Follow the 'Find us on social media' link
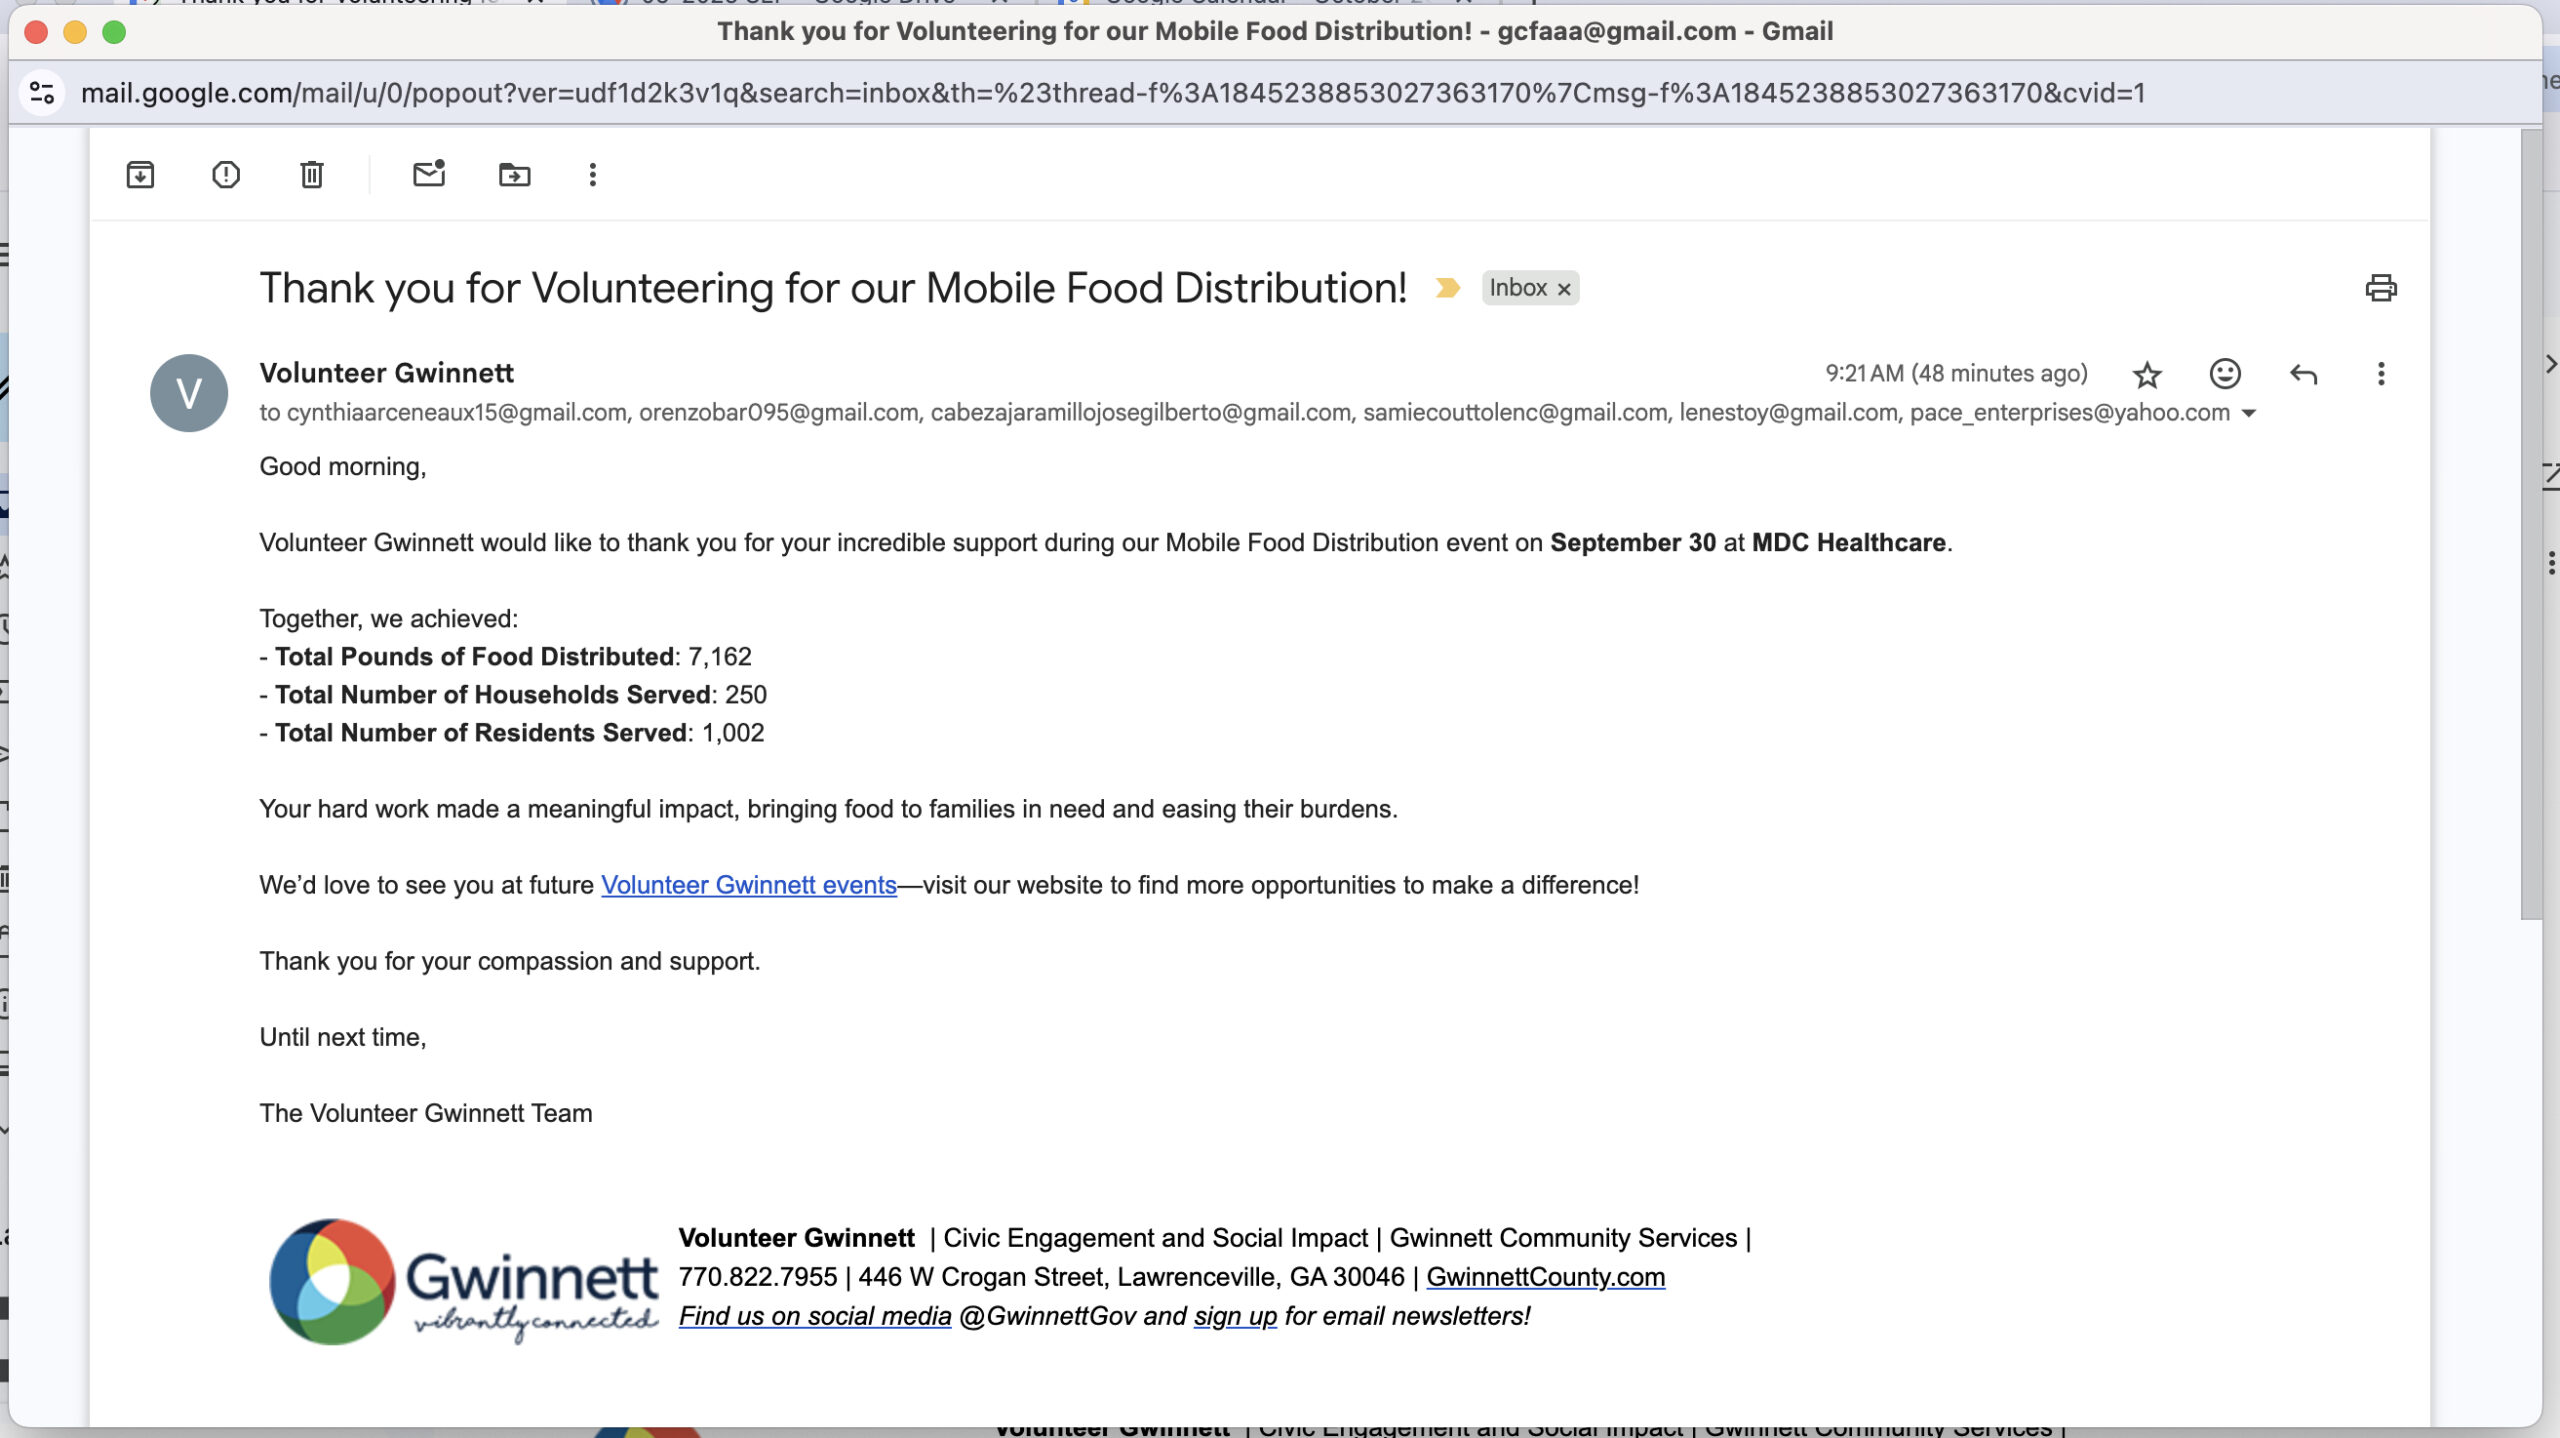This screenshot has height=1438, width=2560. (x=814, y=1316)
